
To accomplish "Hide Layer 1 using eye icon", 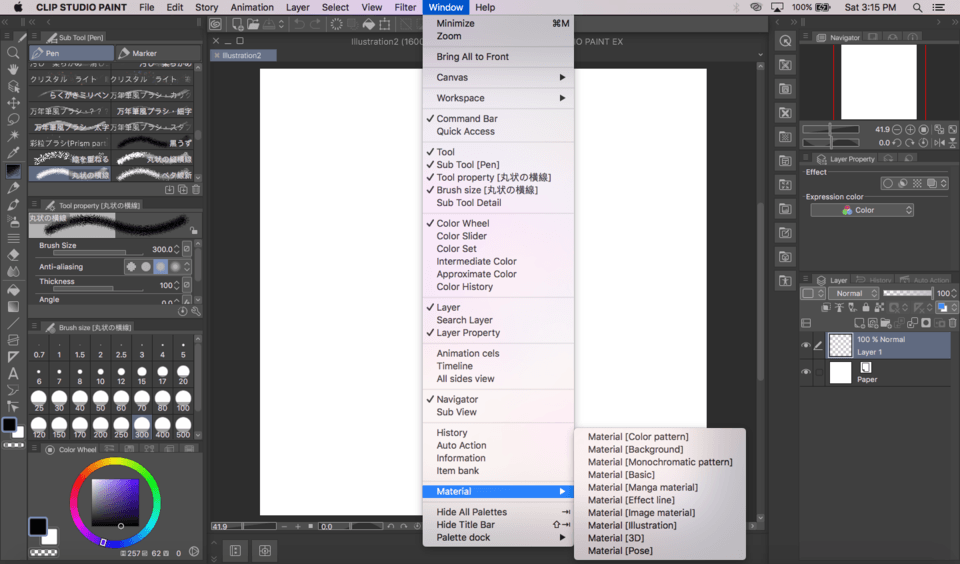I will coord(806,346).
